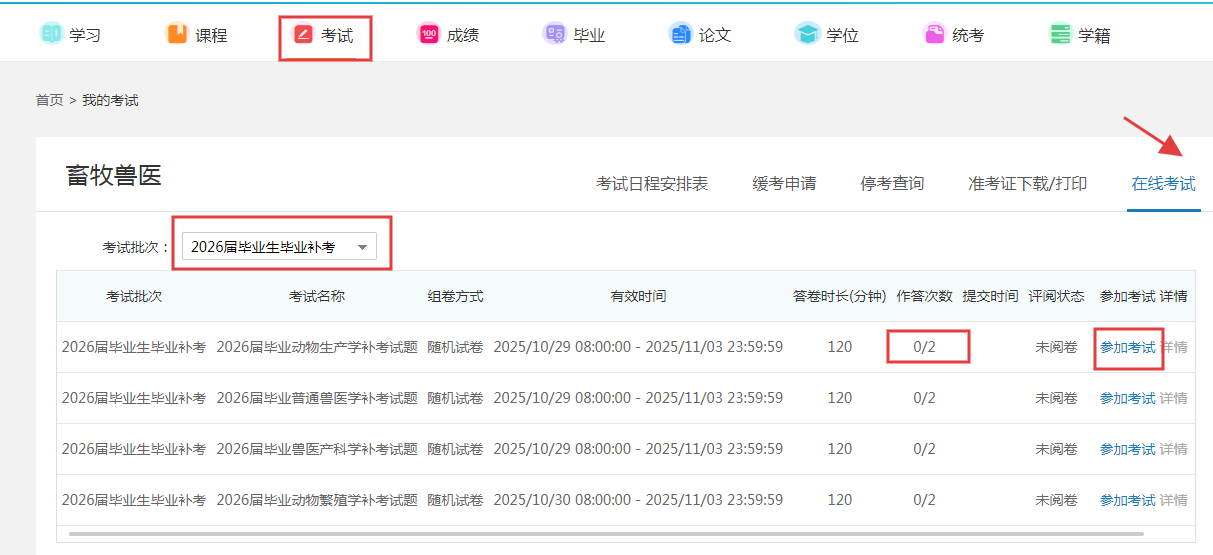Click the green 学籍 icon
The height and width of the screenshot is (555, 1213).
1060,34
